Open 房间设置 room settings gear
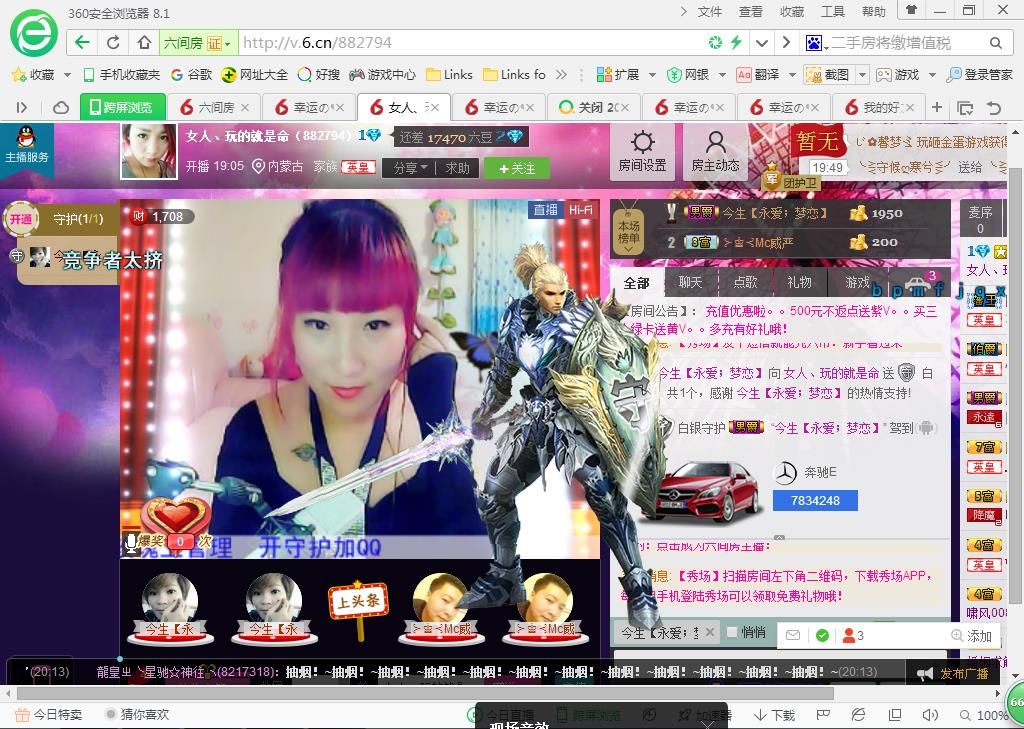The width and height of the screenshot is (1024, 729). point(643,152)
